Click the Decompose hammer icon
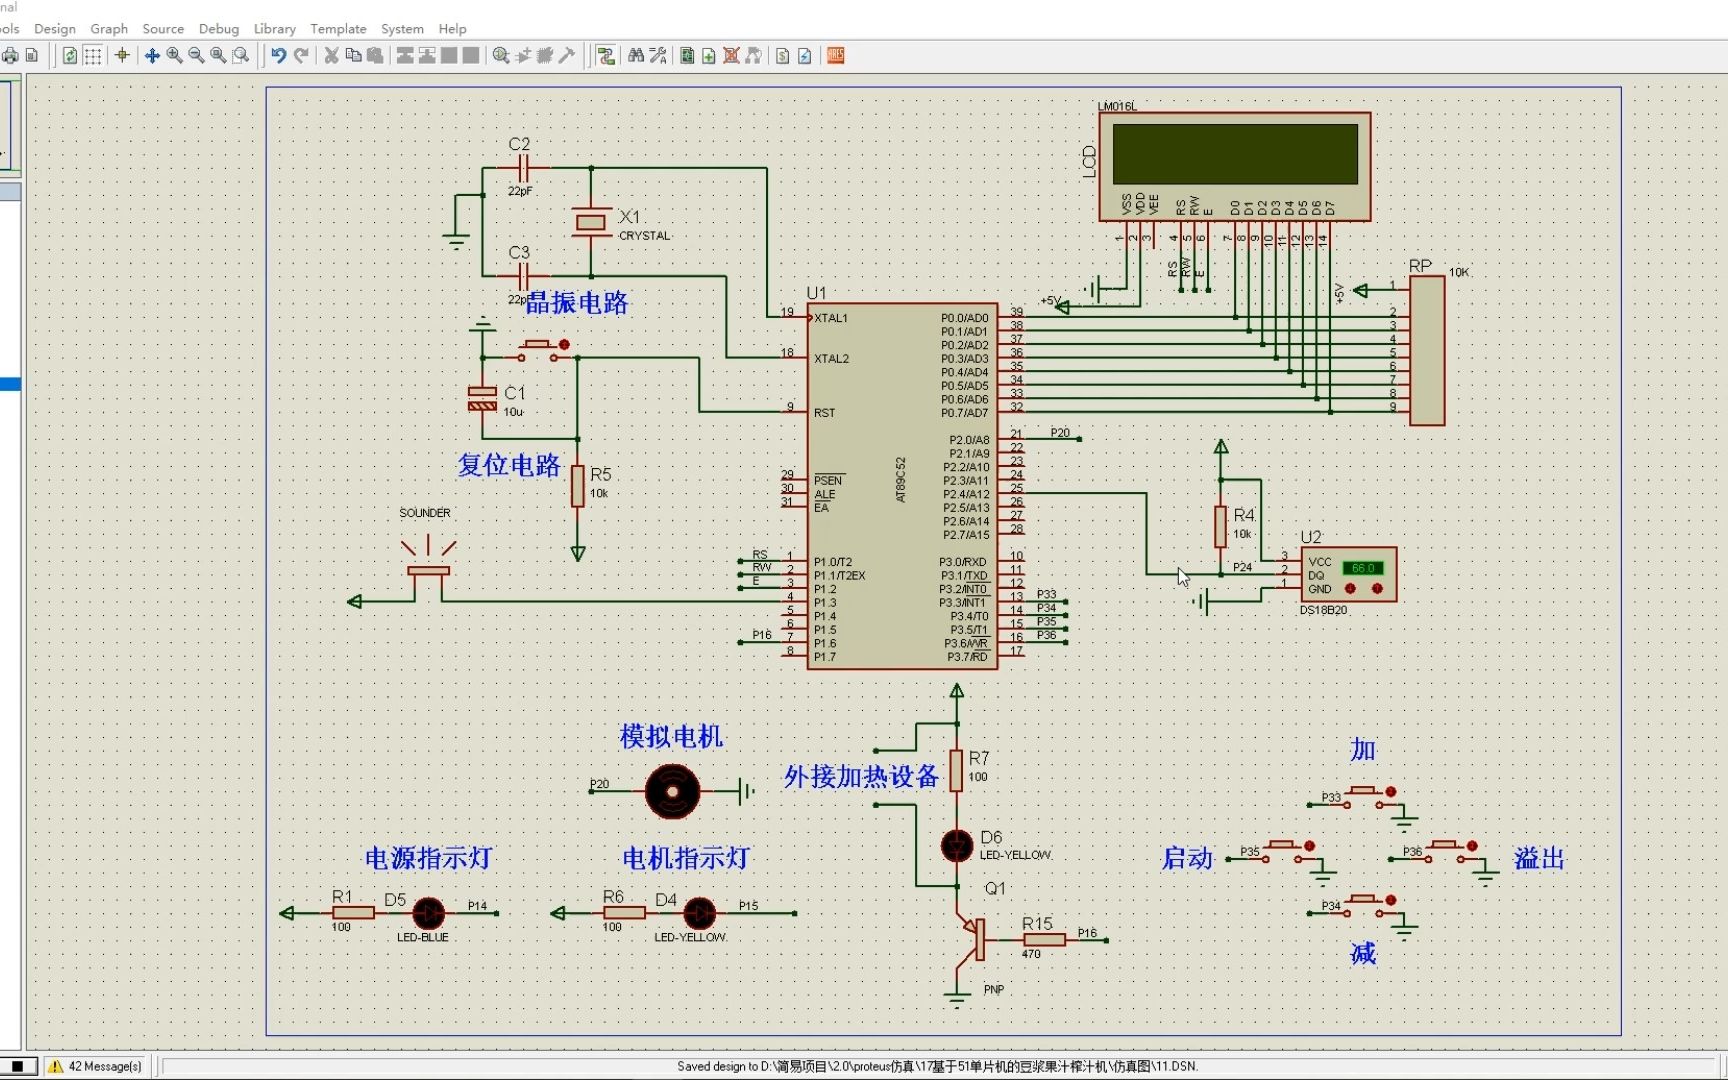The height and width of the screenshot is (1080, 1728). coord(567,56)
